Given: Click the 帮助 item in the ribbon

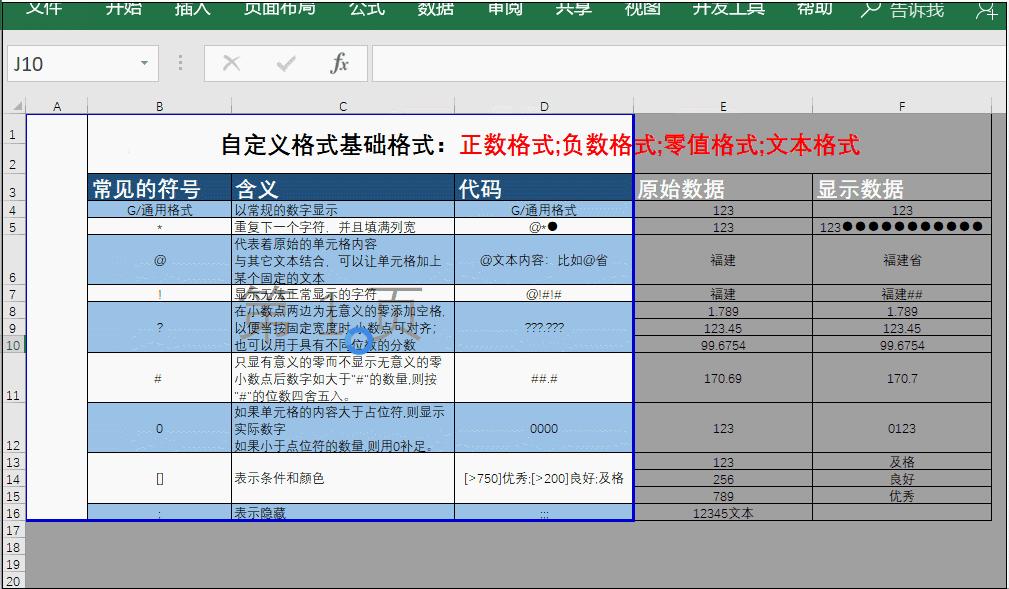Looking at the screenshot, I should (x=814, y=12).
